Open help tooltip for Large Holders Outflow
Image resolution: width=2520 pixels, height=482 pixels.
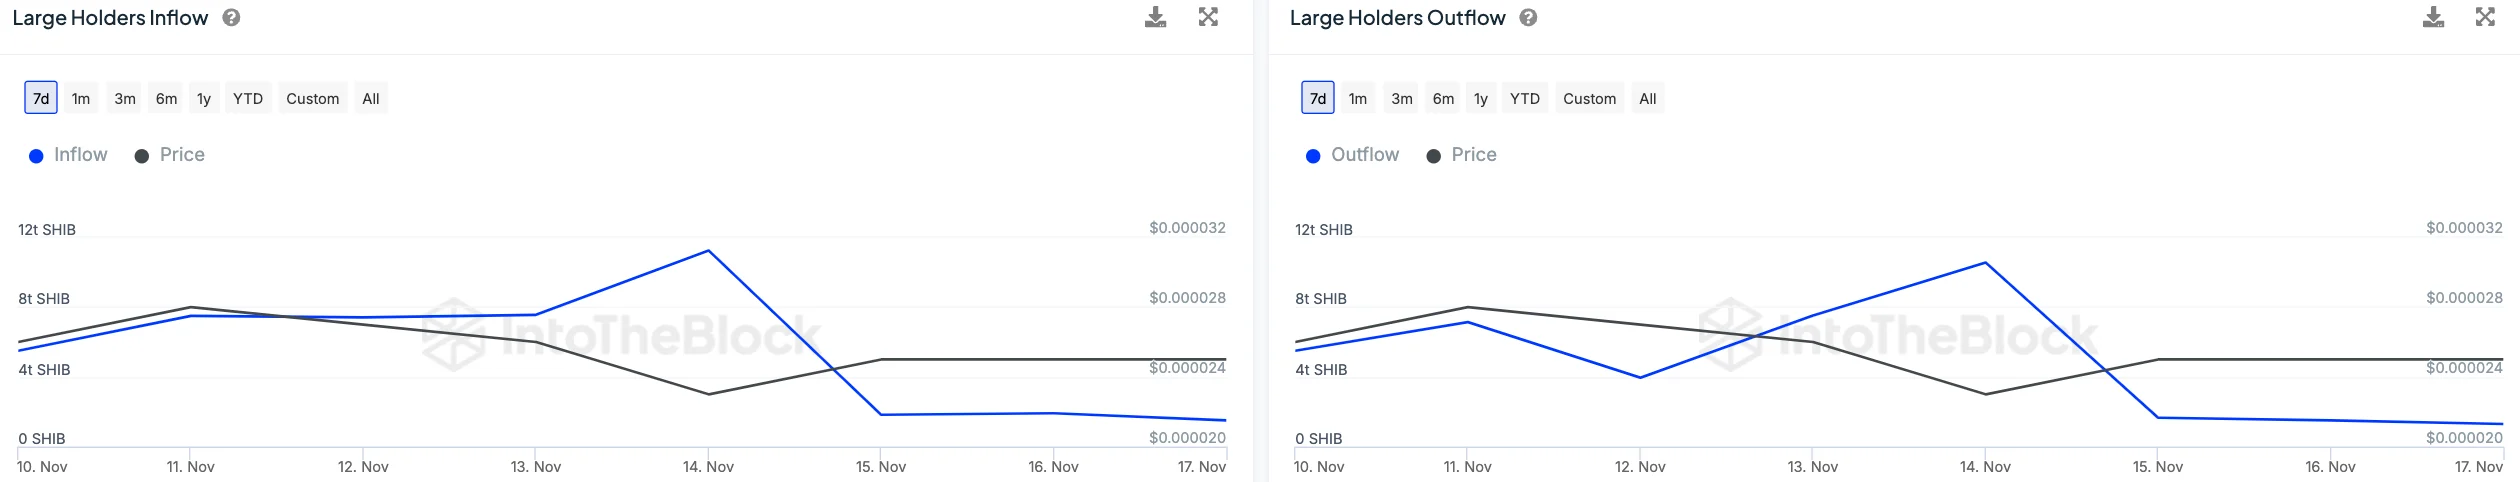tap(1528, 18)
